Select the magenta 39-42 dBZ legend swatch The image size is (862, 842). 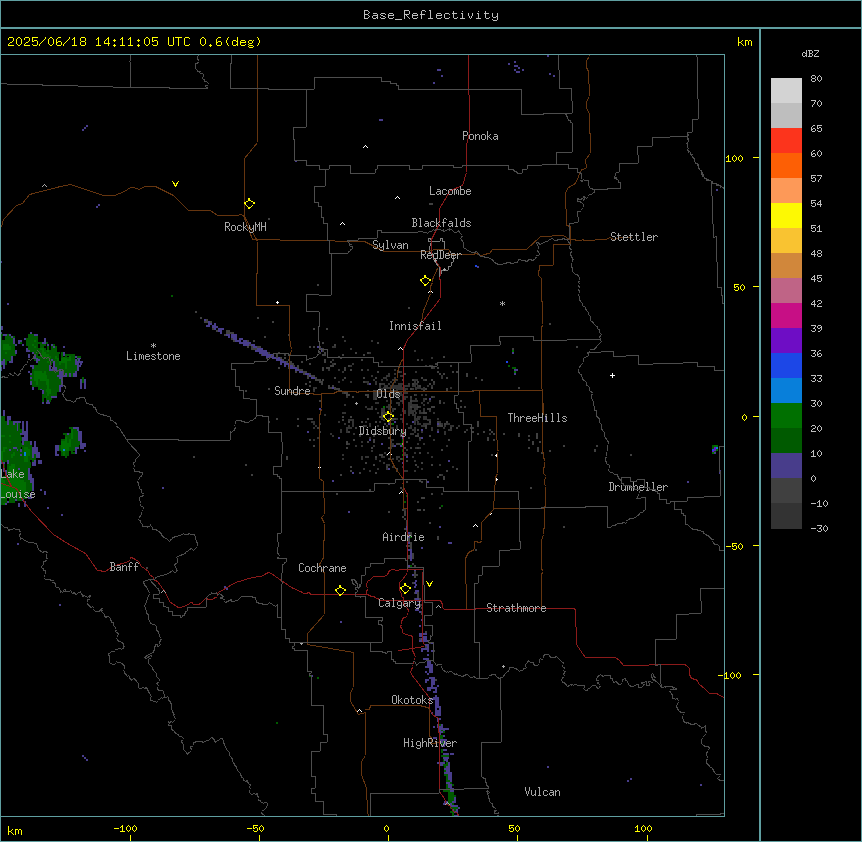pyautogui.click(x=786, y=315)
